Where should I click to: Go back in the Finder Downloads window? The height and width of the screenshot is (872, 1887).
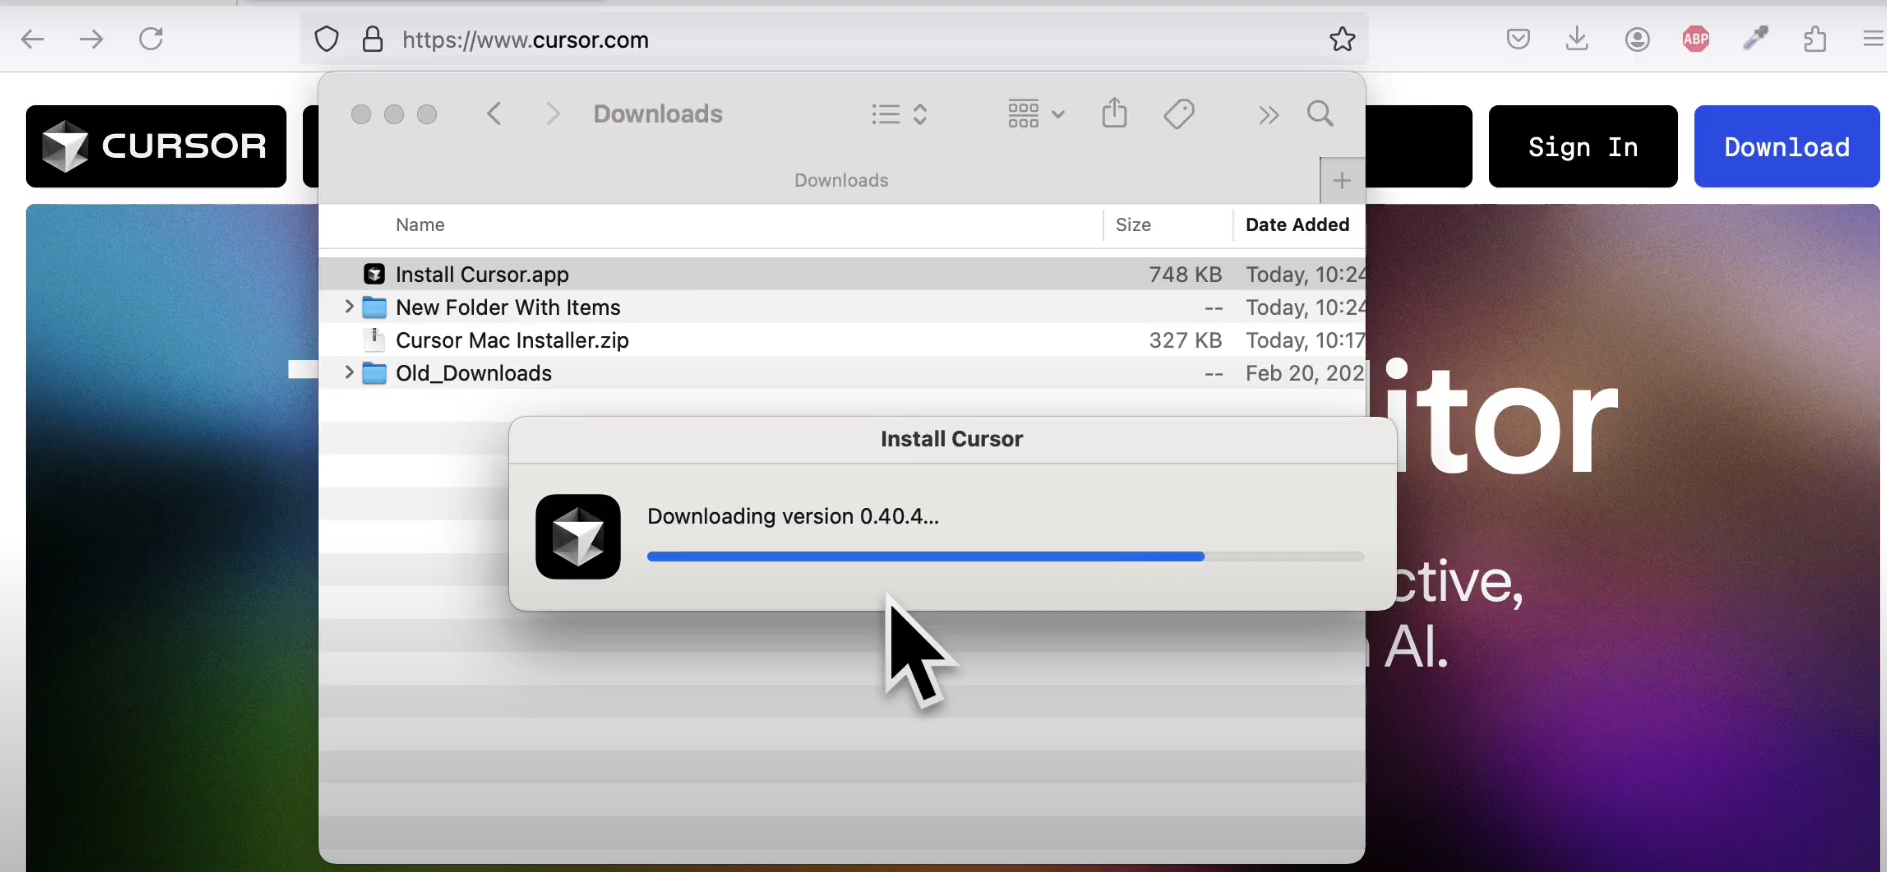(x=494, y=114)
